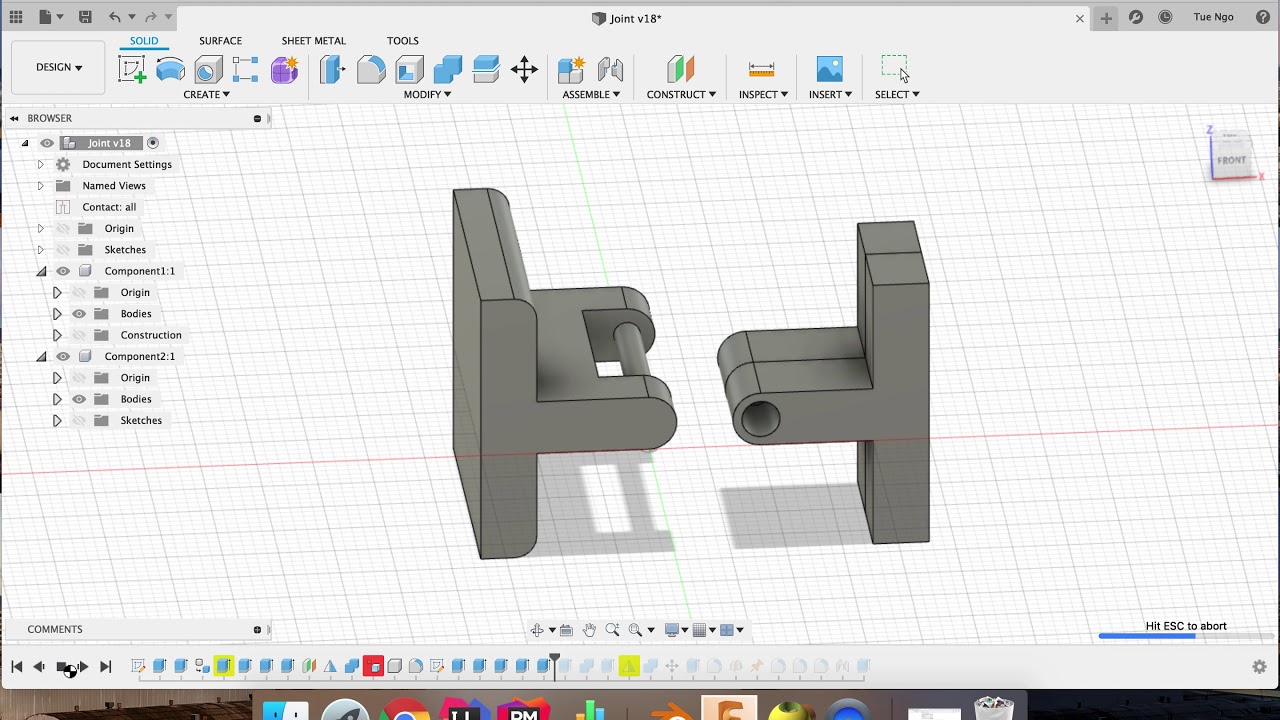Toggle visibility of Bodies under Component2:1

click(79, 399)
